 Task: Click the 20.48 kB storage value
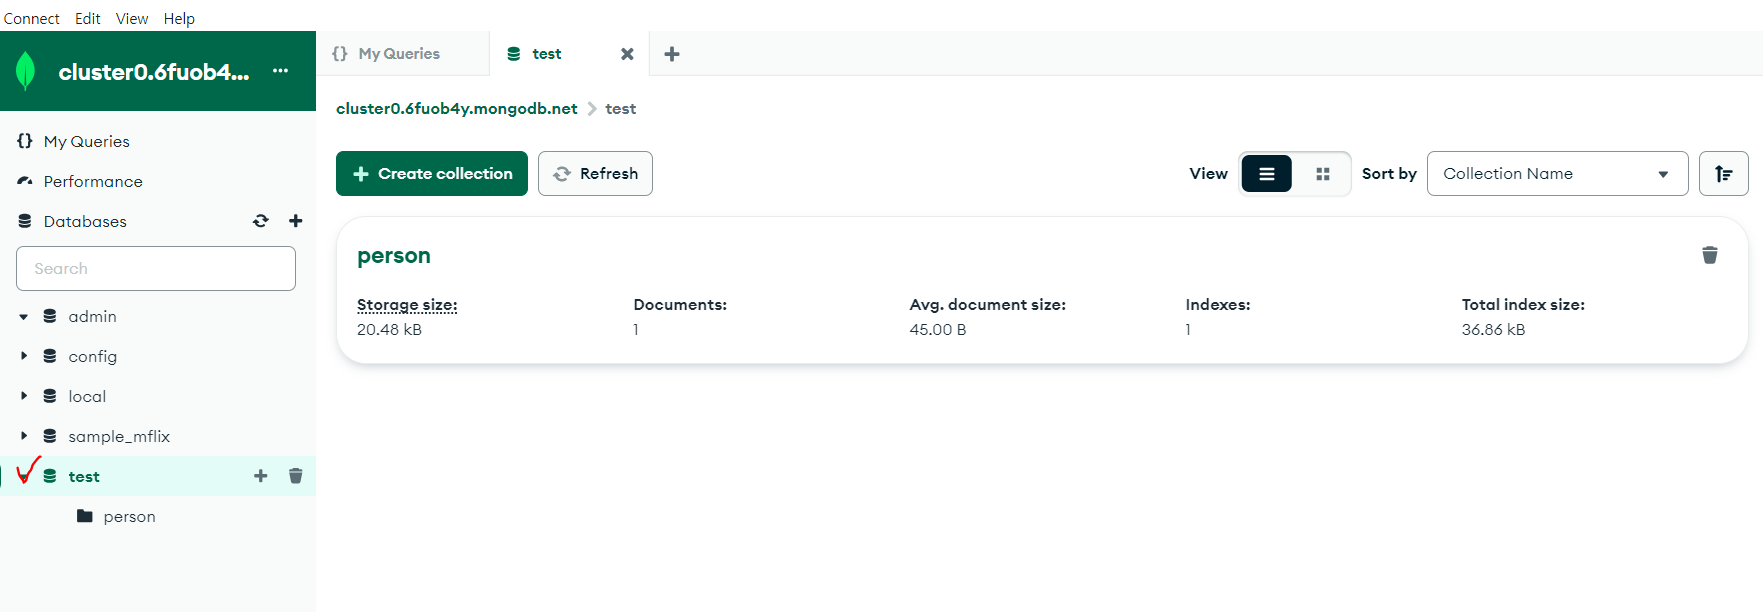389,329
